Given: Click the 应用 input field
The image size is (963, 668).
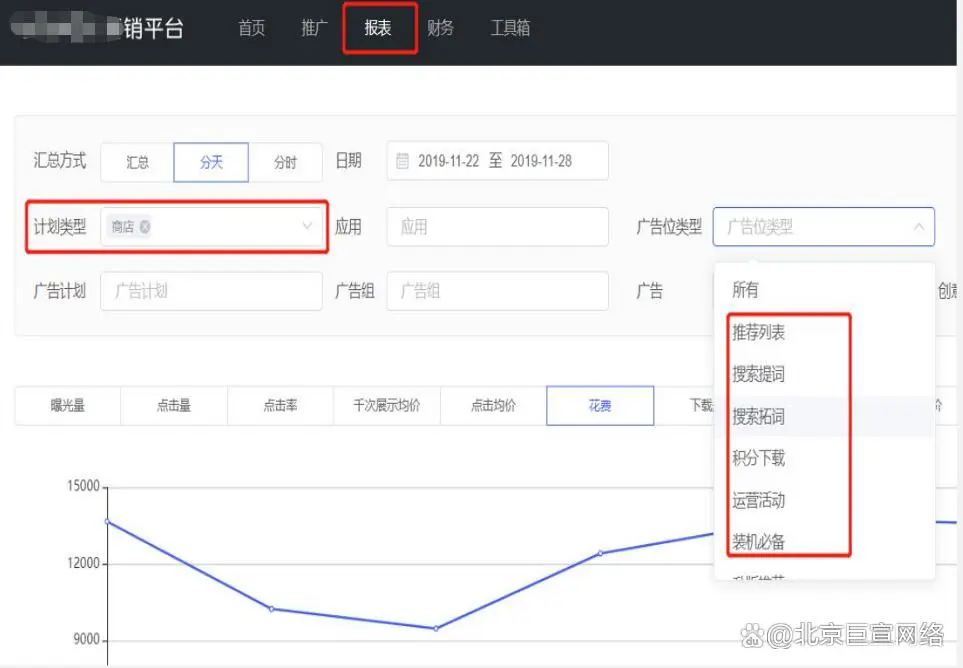Looking at the screenshot, I should pyautogui.click(x=497, y=227).
